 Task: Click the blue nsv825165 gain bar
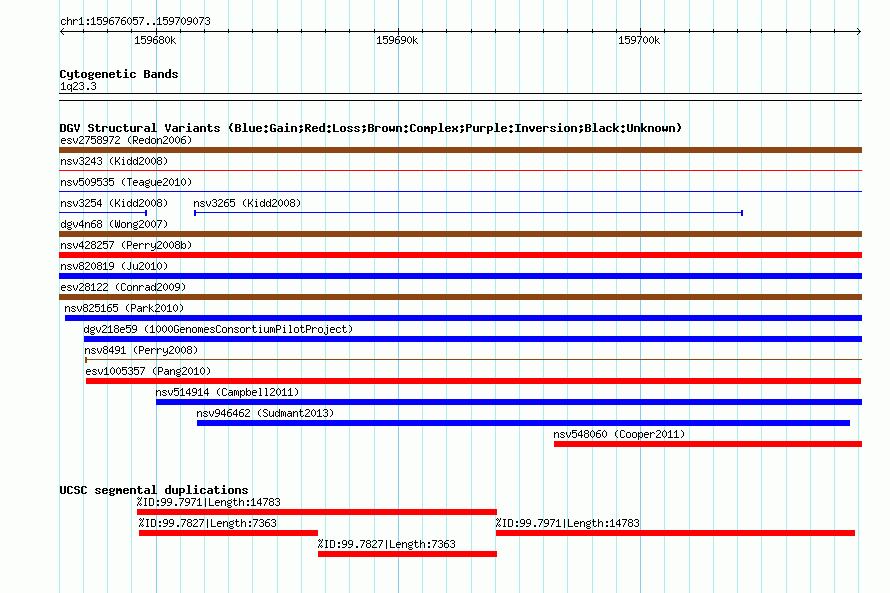point(463,318)
